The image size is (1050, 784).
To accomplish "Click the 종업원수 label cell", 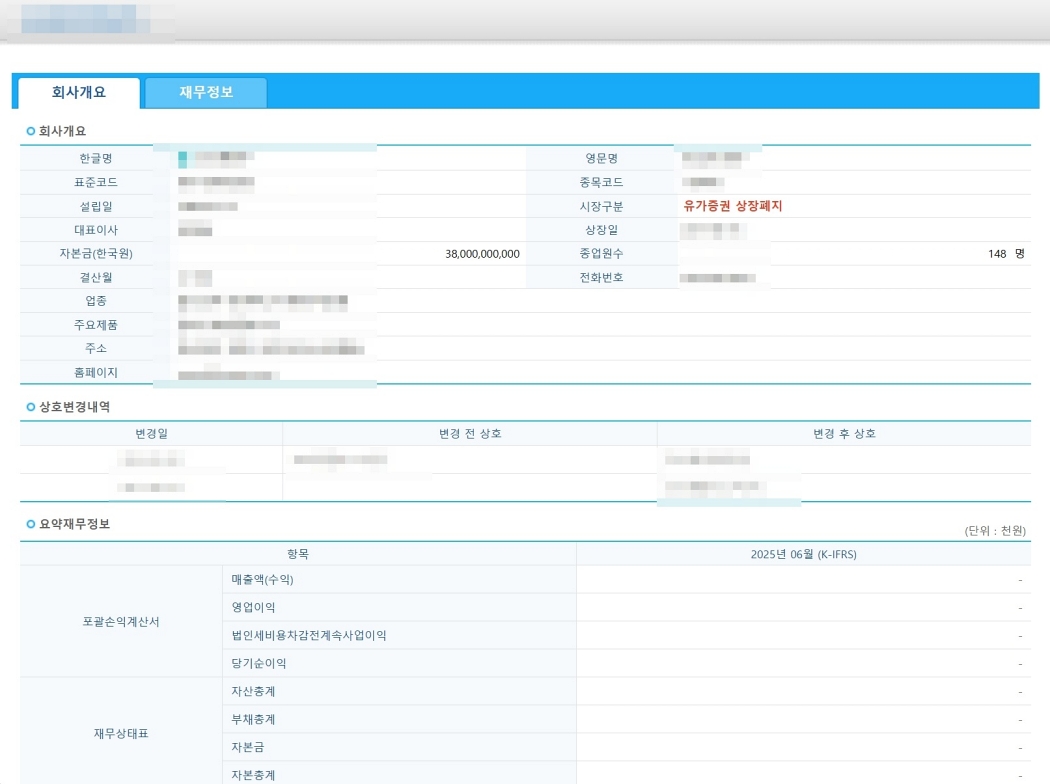I will (x=601, y=254).
